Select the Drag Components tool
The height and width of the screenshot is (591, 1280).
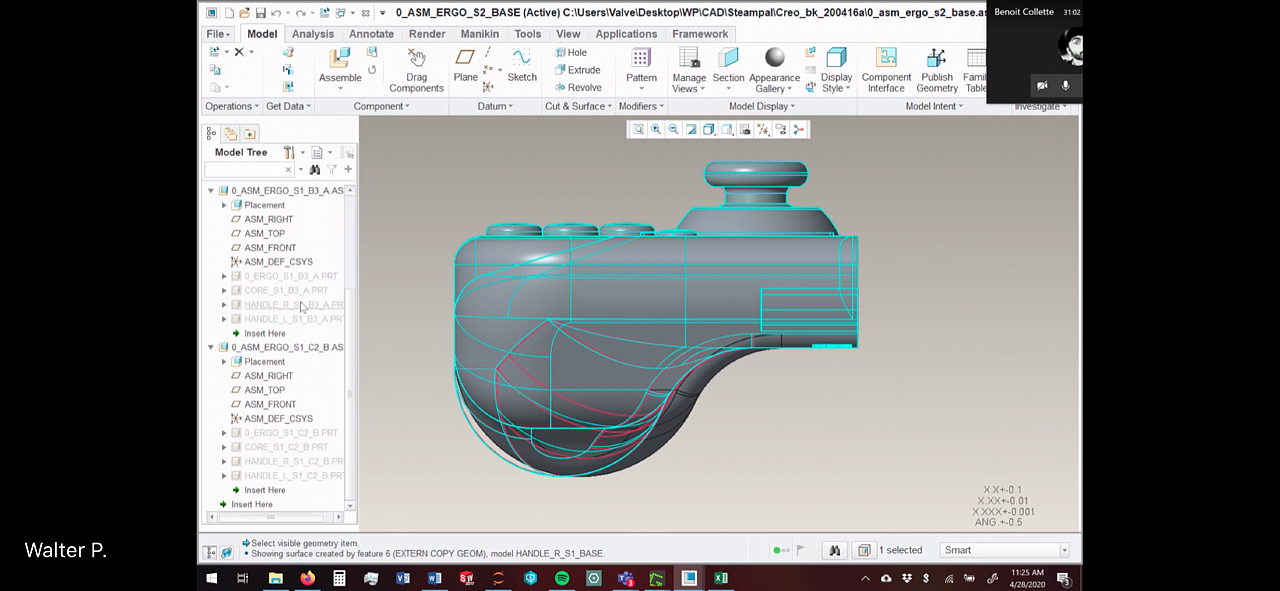(x=416, y=59)
